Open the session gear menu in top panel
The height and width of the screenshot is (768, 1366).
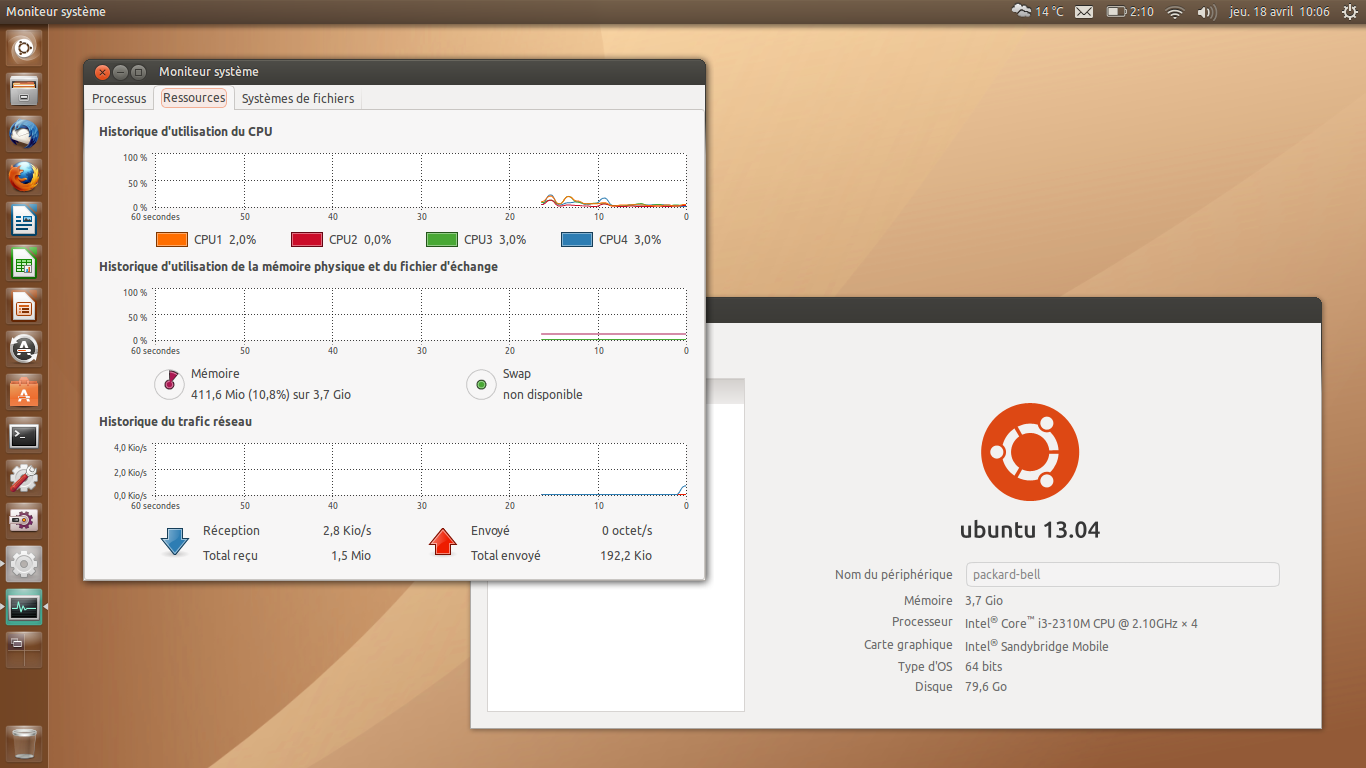point(1351,12)
